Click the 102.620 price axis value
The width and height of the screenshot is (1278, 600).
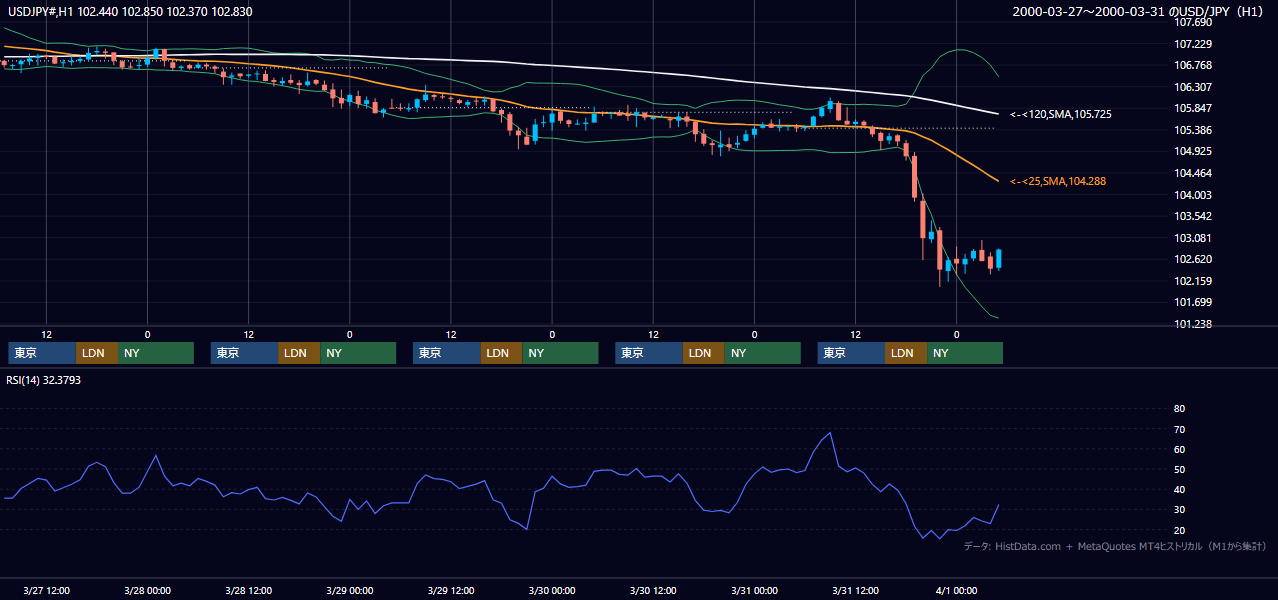click(1191, 259)
